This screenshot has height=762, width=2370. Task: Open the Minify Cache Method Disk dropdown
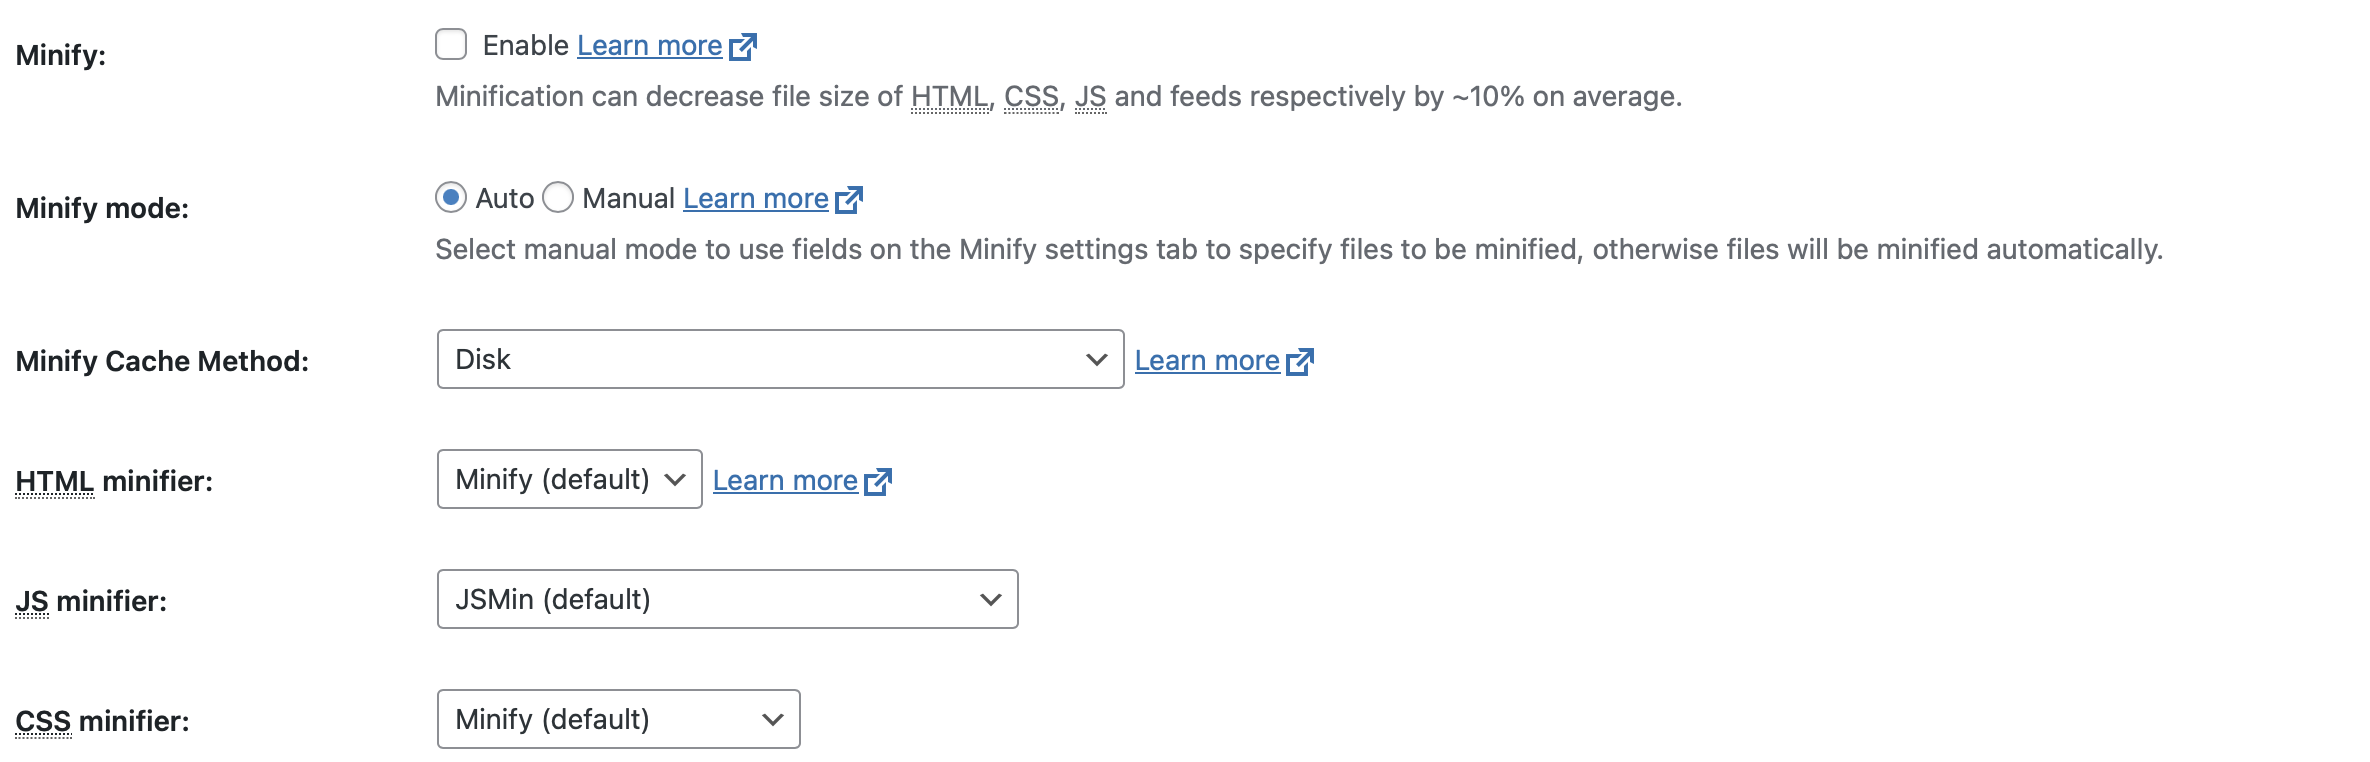point(781,359)
